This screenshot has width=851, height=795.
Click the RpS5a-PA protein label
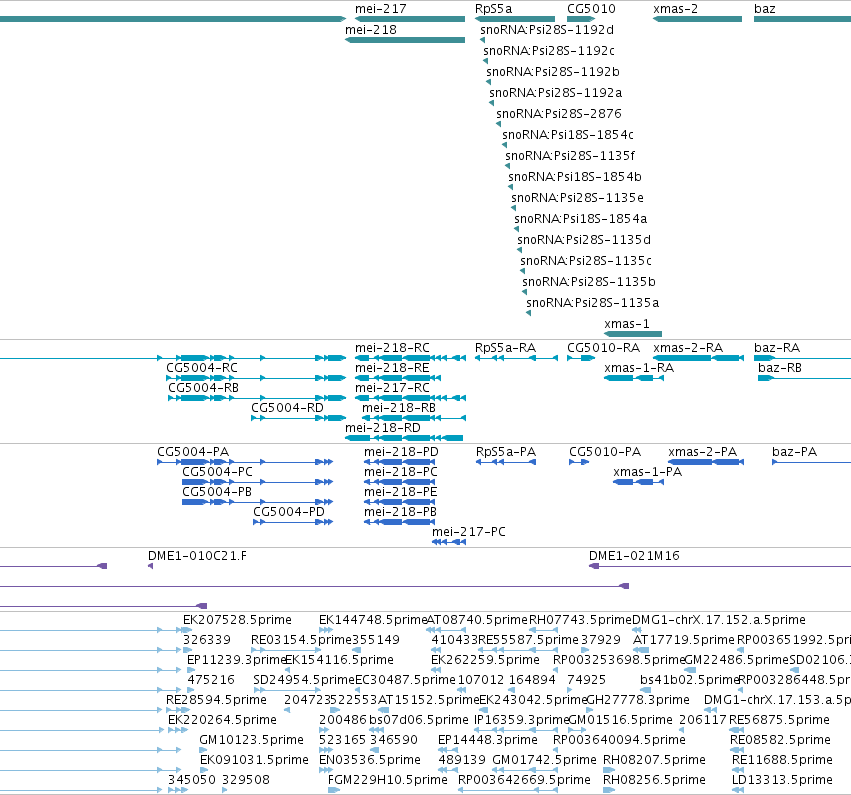(506, 452)
